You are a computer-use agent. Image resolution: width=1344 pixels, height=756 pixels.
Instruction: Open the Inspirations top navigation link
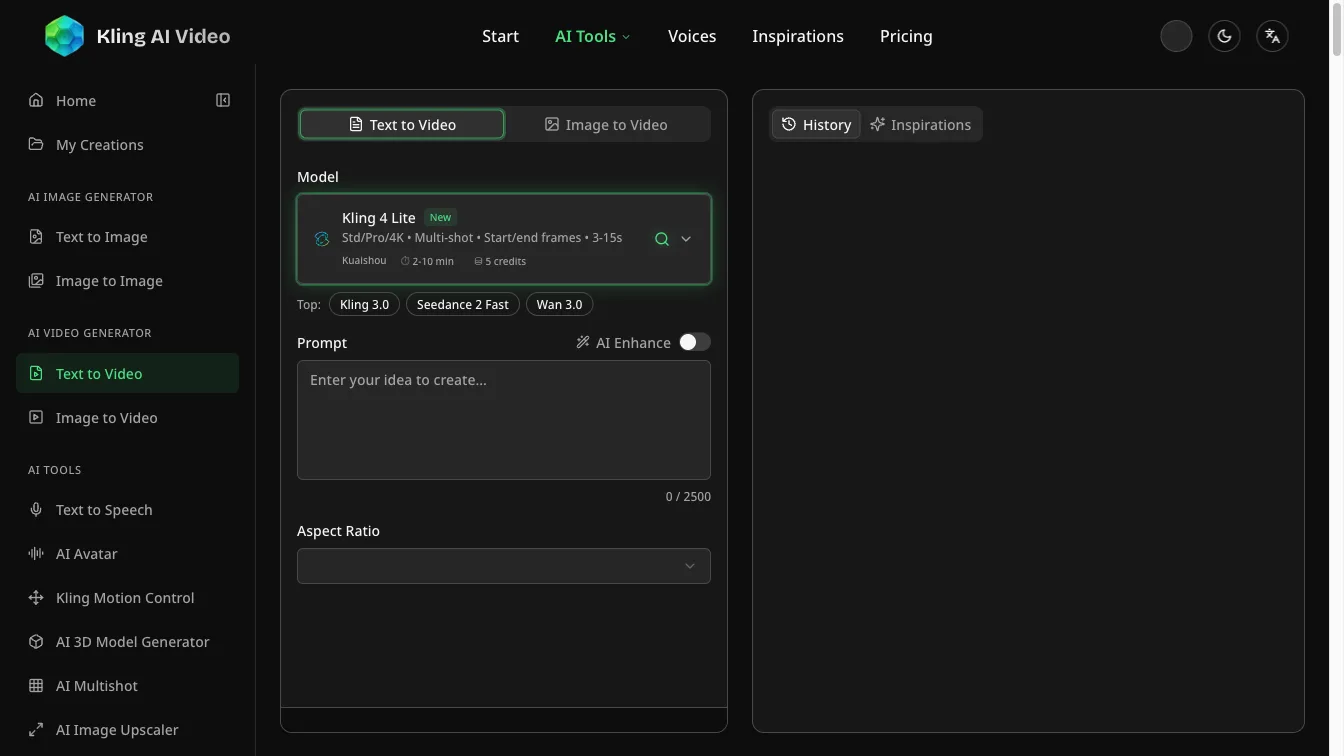coord(798,36)
